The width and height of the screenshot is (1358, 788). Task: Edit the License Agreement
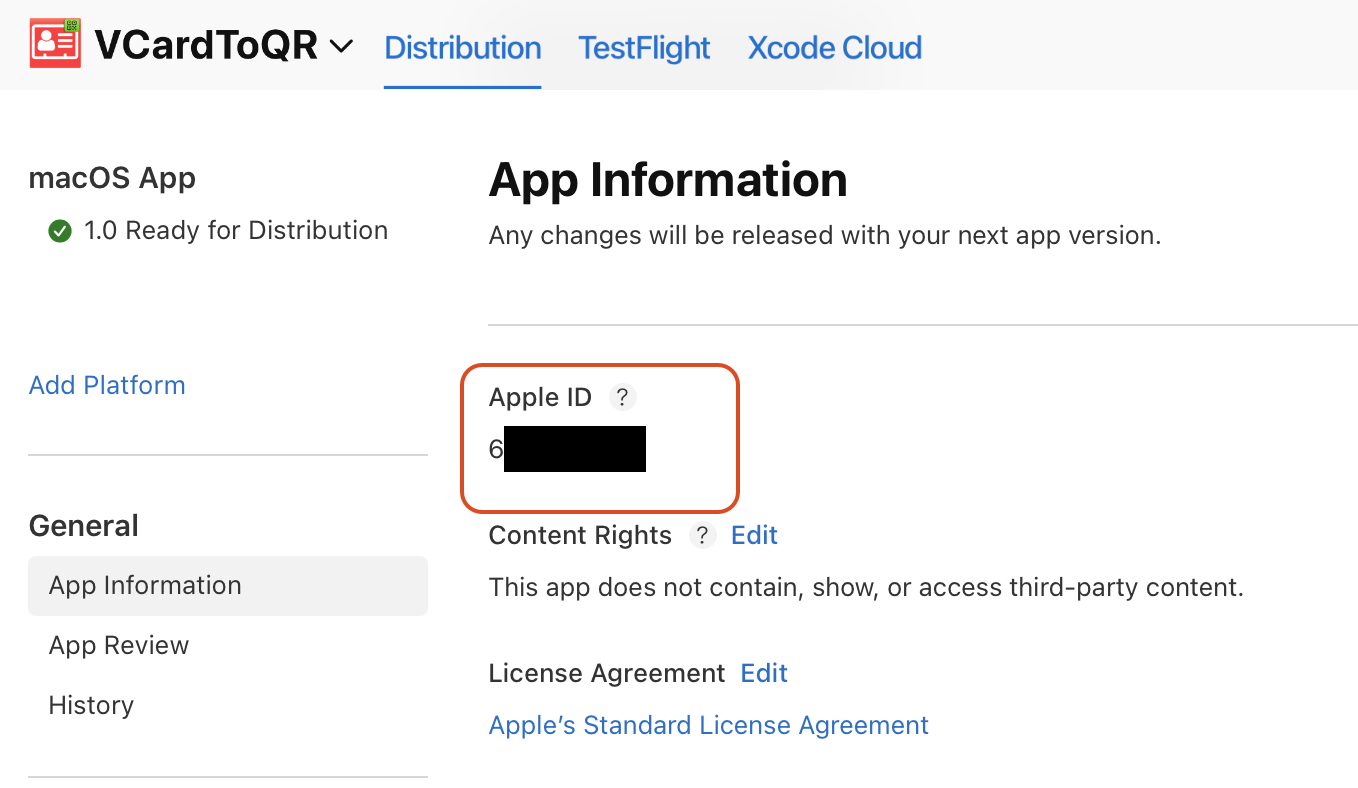tap(764, 673)
